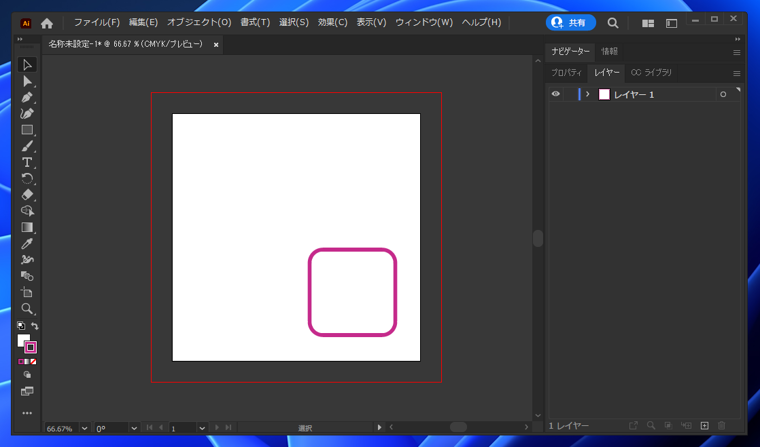The width and height of the screenshot is (760, 447).
Task: Open navigator panel options menu
Action: click(x=737, y=52)
